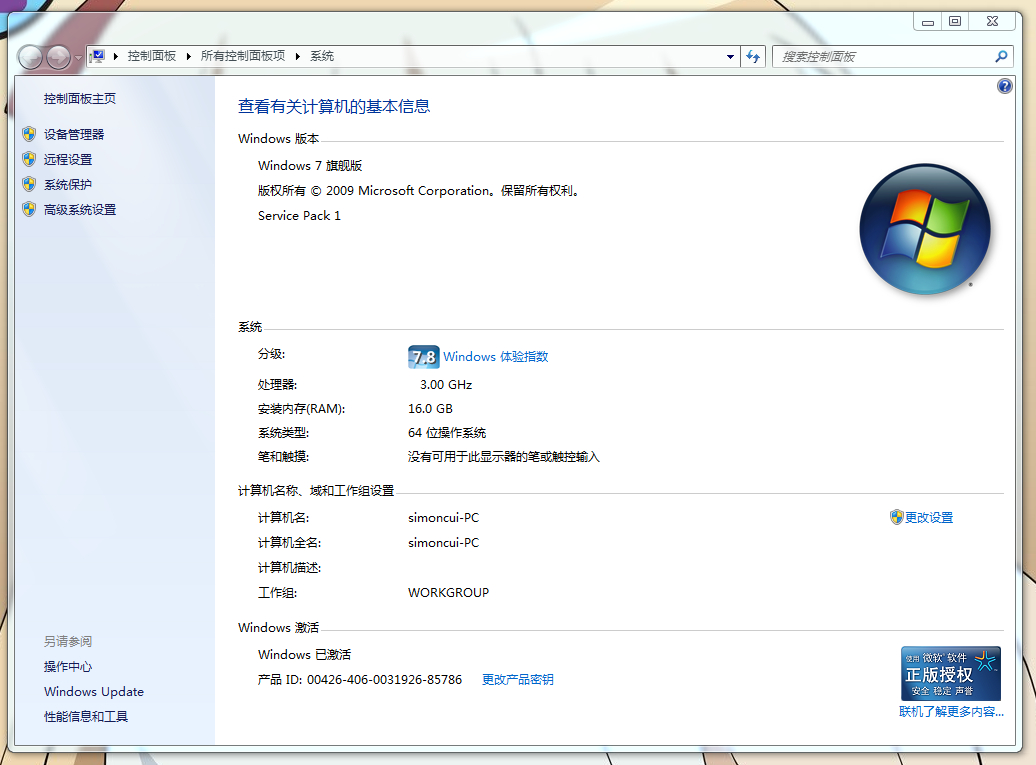Open 远程设置 link

(68, 160)
